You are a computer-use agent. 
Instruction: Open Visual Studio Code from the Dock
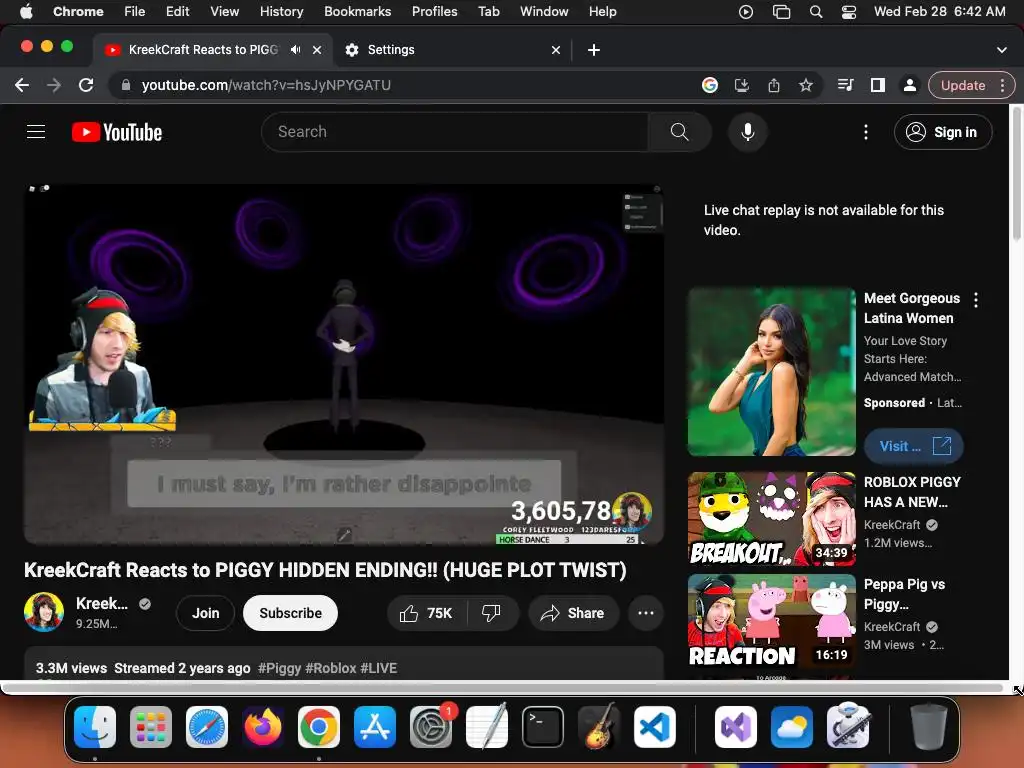coord(654,727)
